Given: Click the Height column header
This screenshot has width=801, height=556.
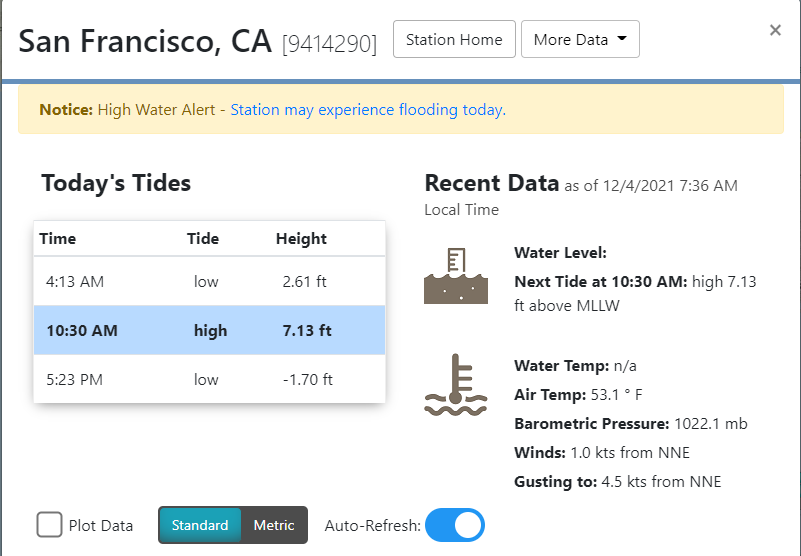Looking at the screenshot, I should [x=301, y=239].
